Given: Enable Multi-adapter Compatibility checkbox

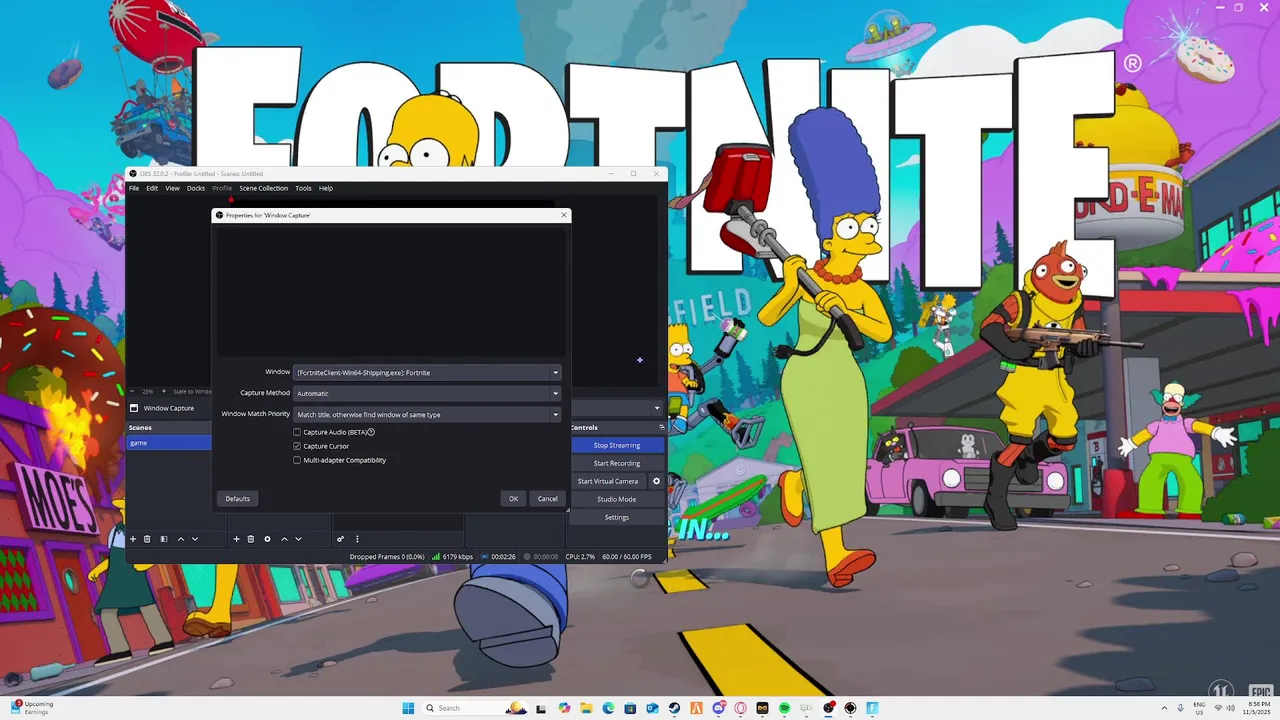Looking at the screenshot, I should tap(297, 460).
